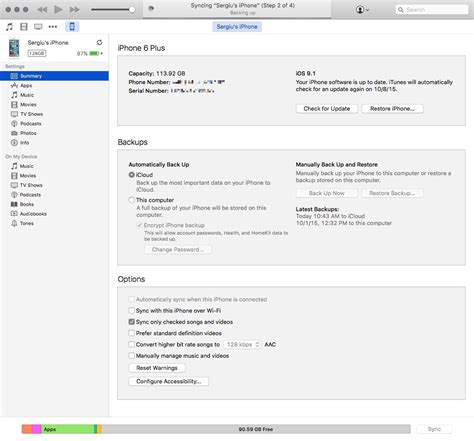Enable Prefer standard definition videos
This screenshot has width=474, height=441.
tap(132, 333)
